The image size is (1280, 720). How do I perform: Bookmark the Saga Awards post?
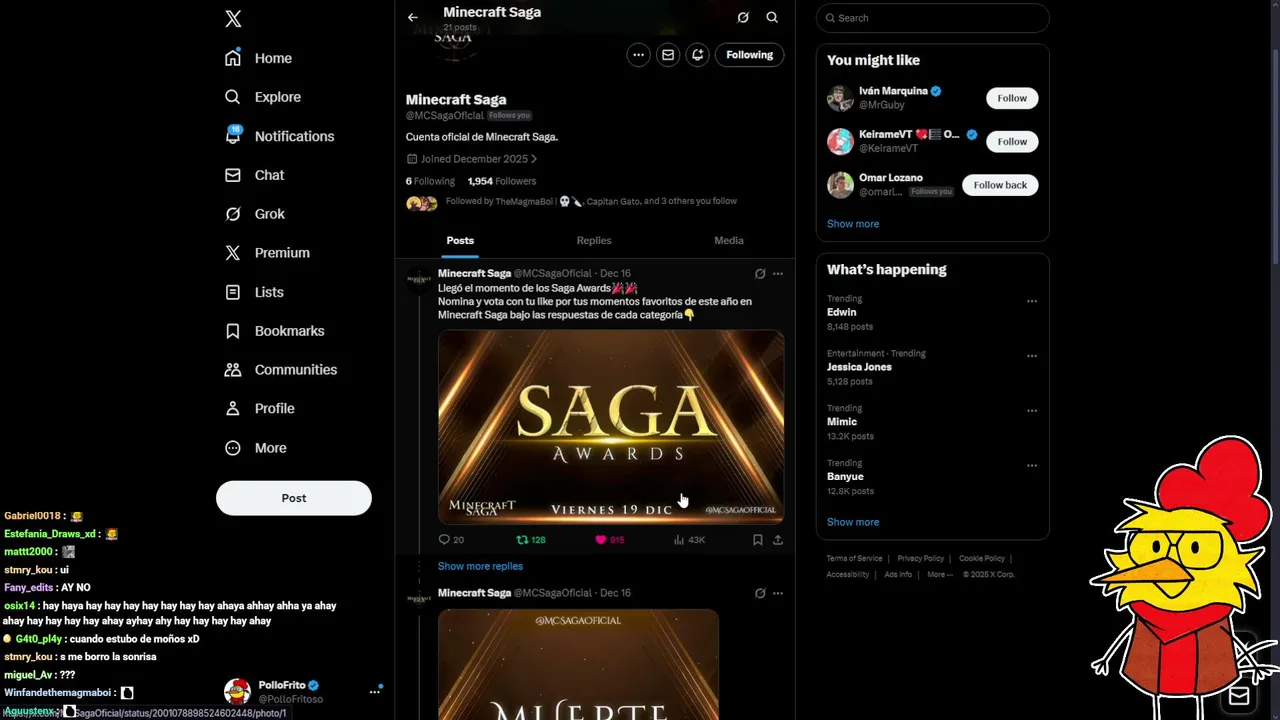pos(758,540)
